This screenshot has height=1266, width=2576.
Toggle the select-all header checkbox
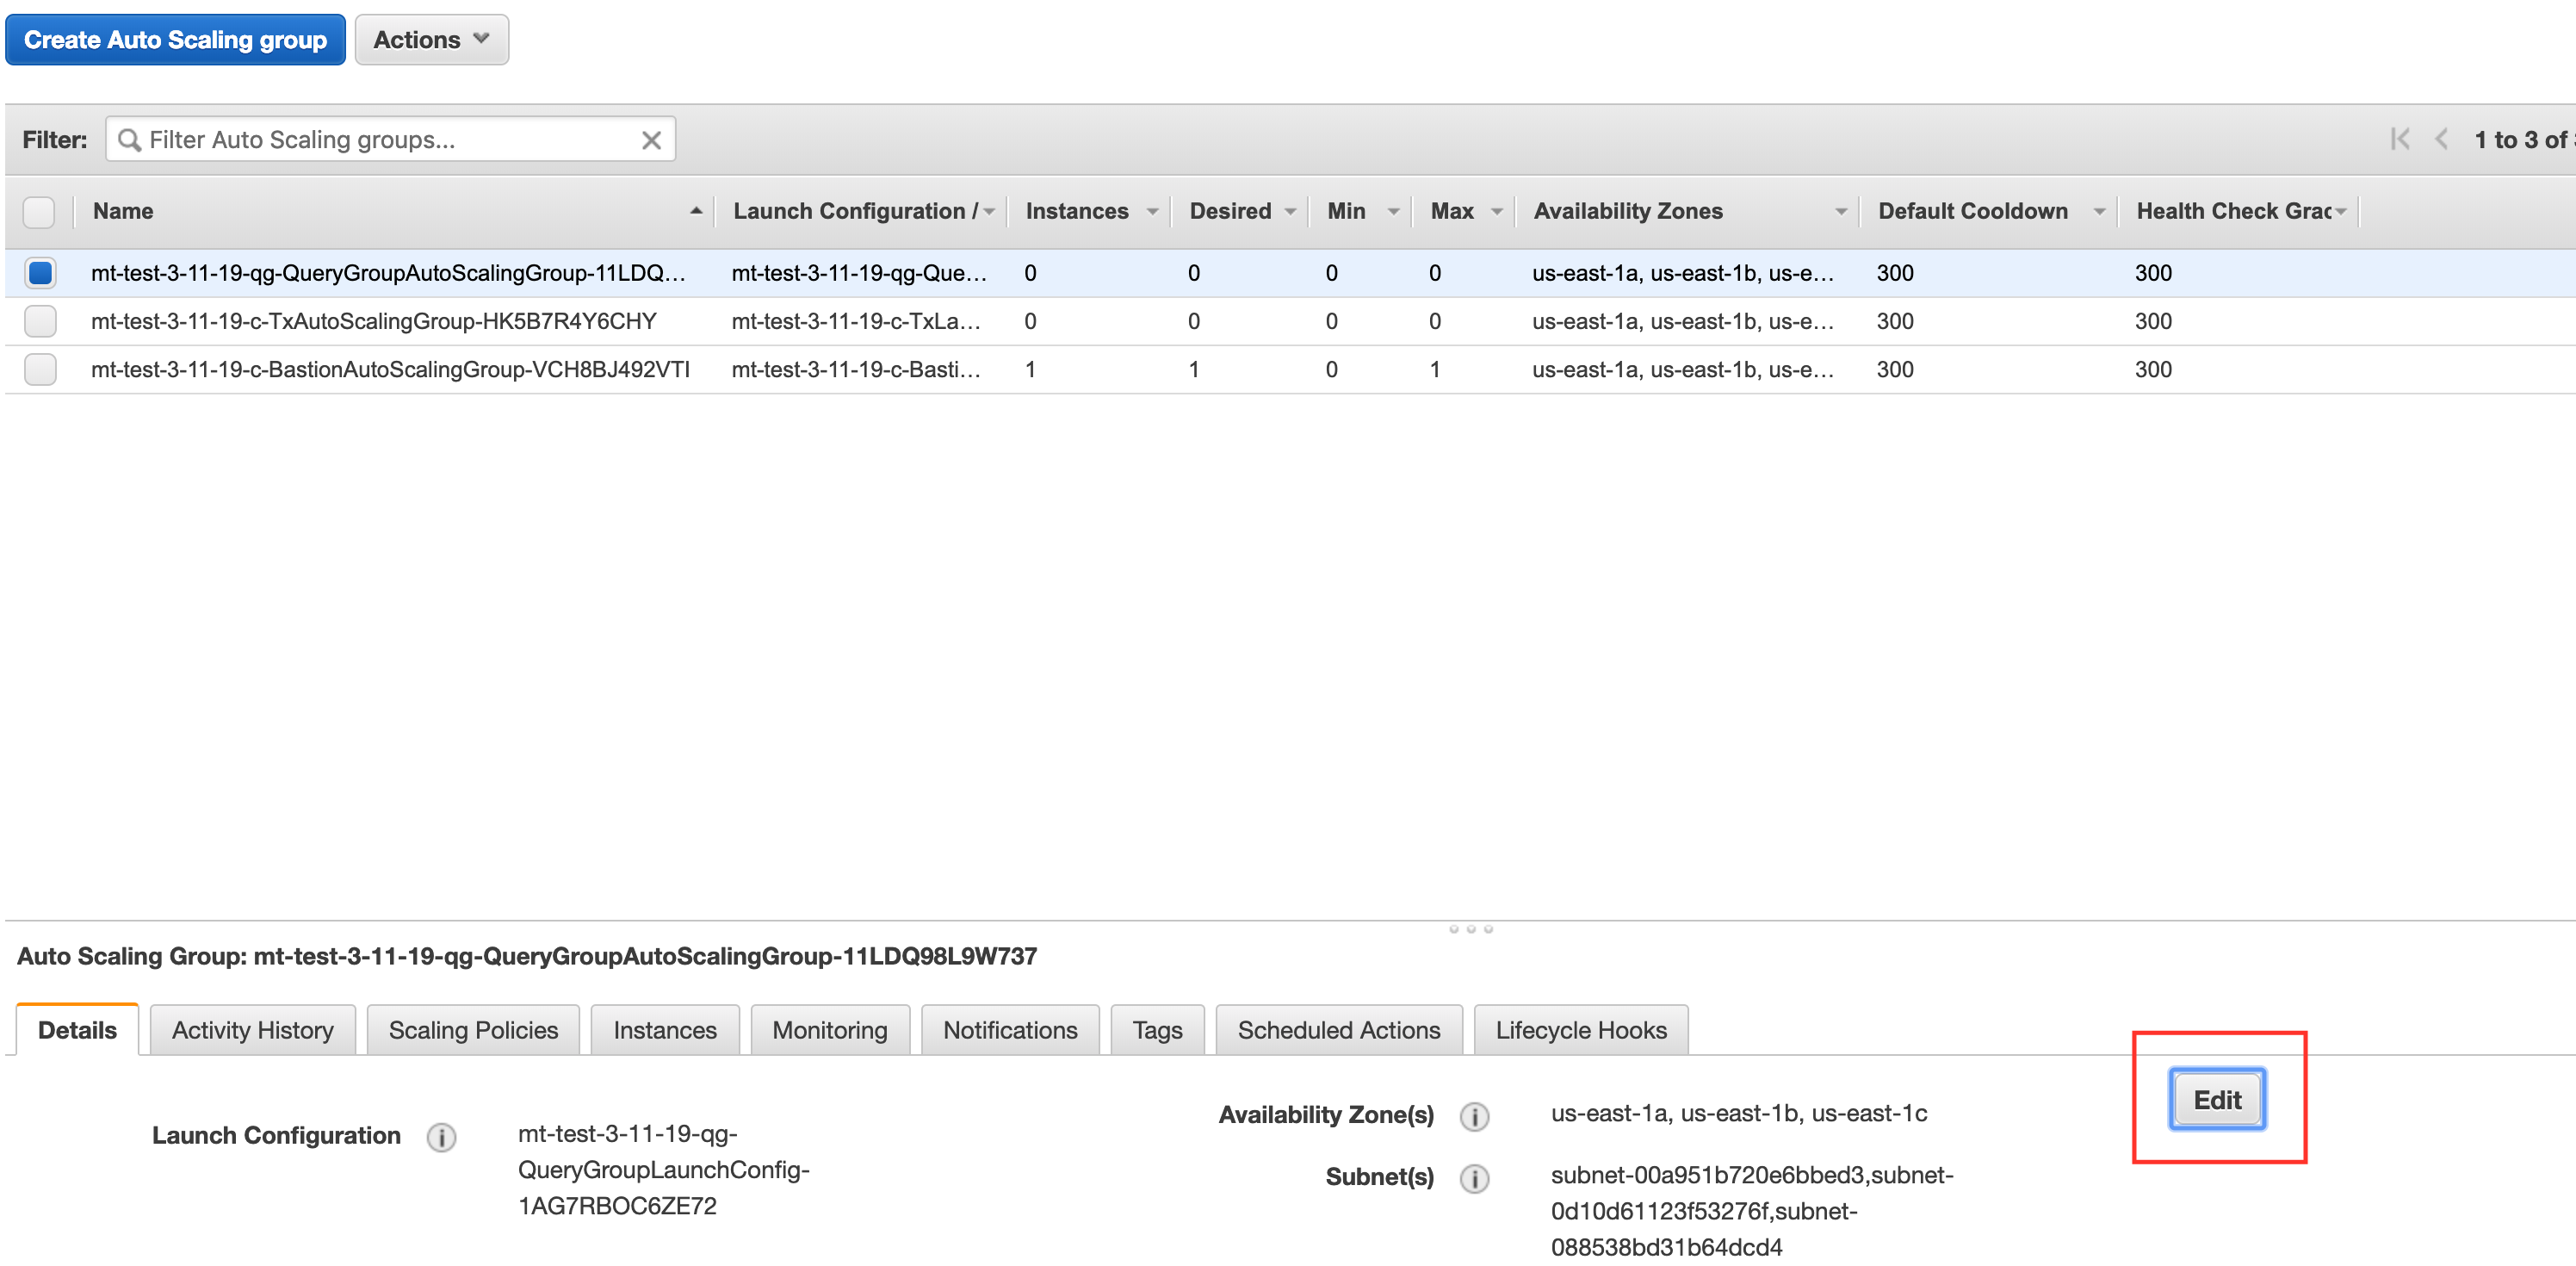coord(40,212)
